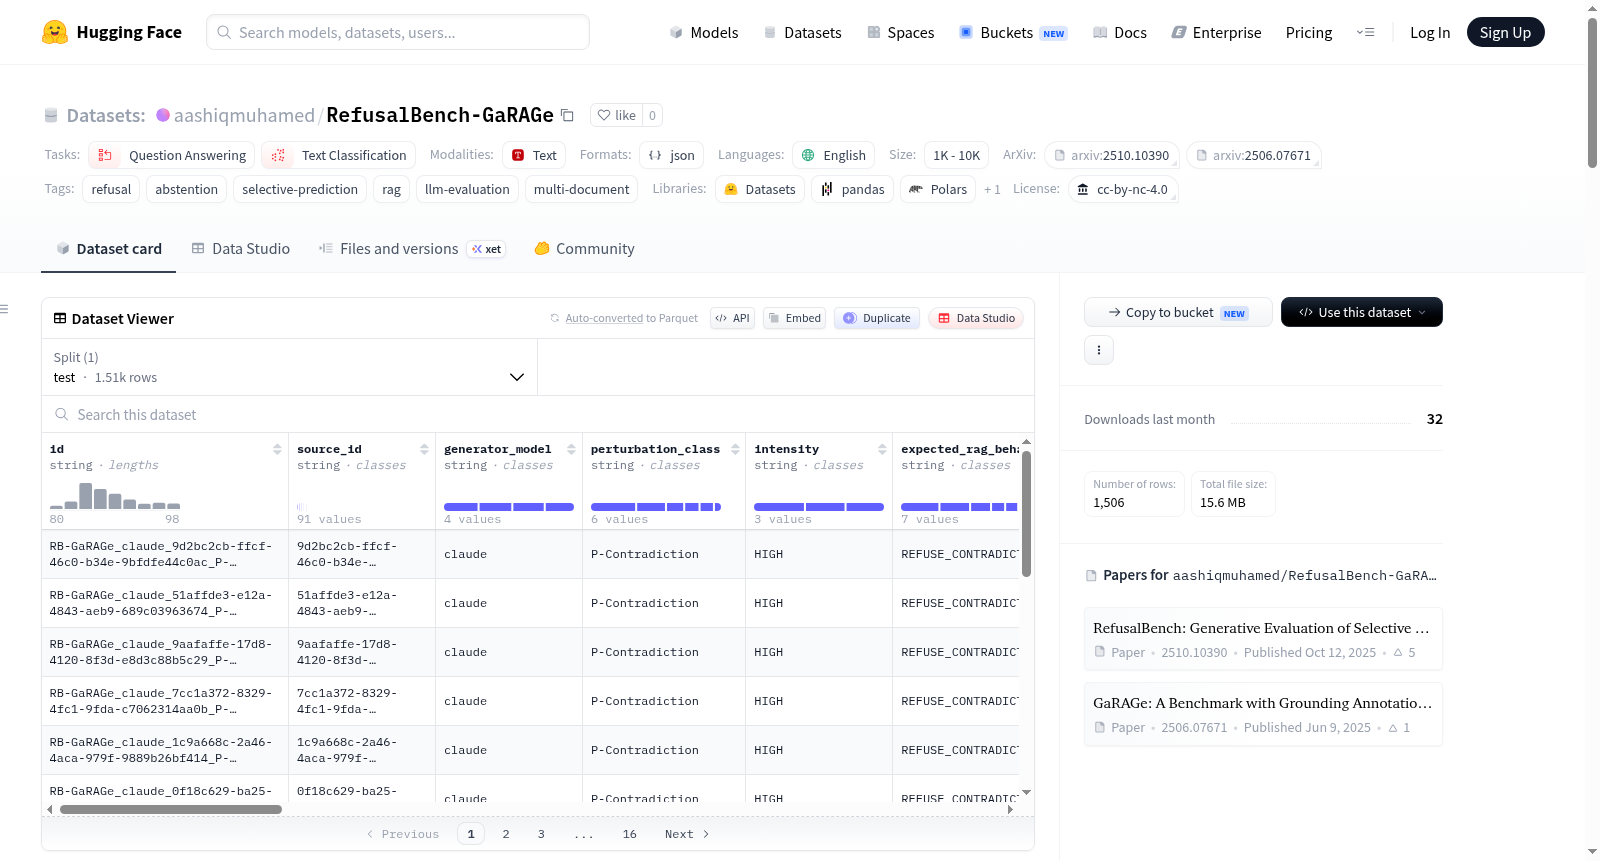Switch to the Dataset card tab
Screen dimensions: 1600x861
[109, 249]
